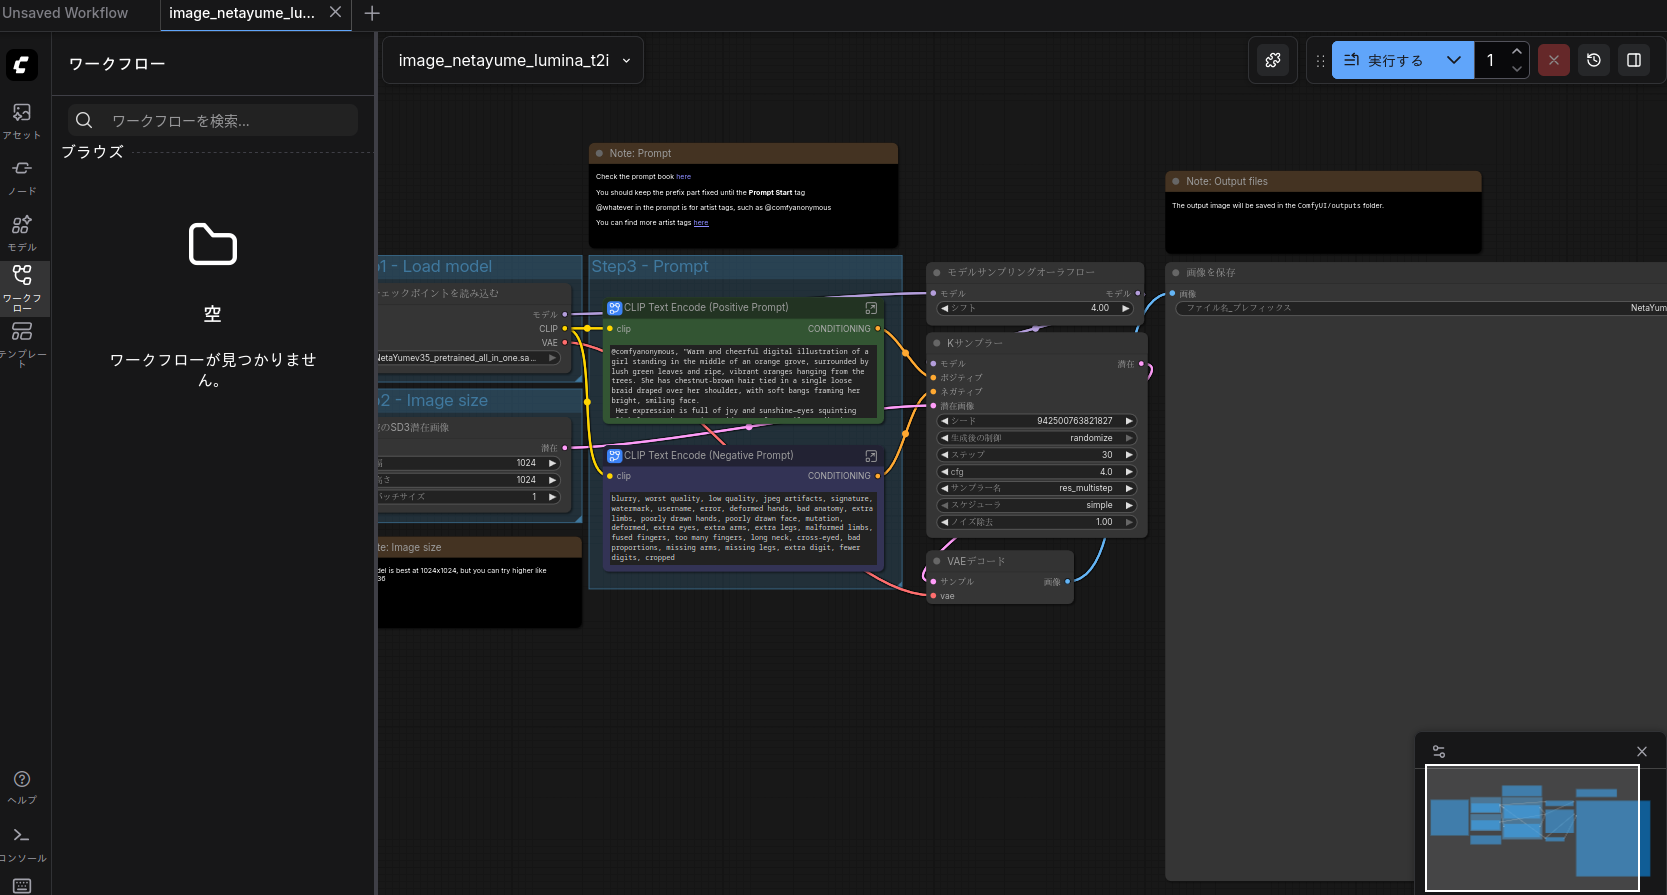The height and width of the screenshot is (895, 1667).
Task: Open the ノード (Nodes) library panel
Action: (22, 175)
